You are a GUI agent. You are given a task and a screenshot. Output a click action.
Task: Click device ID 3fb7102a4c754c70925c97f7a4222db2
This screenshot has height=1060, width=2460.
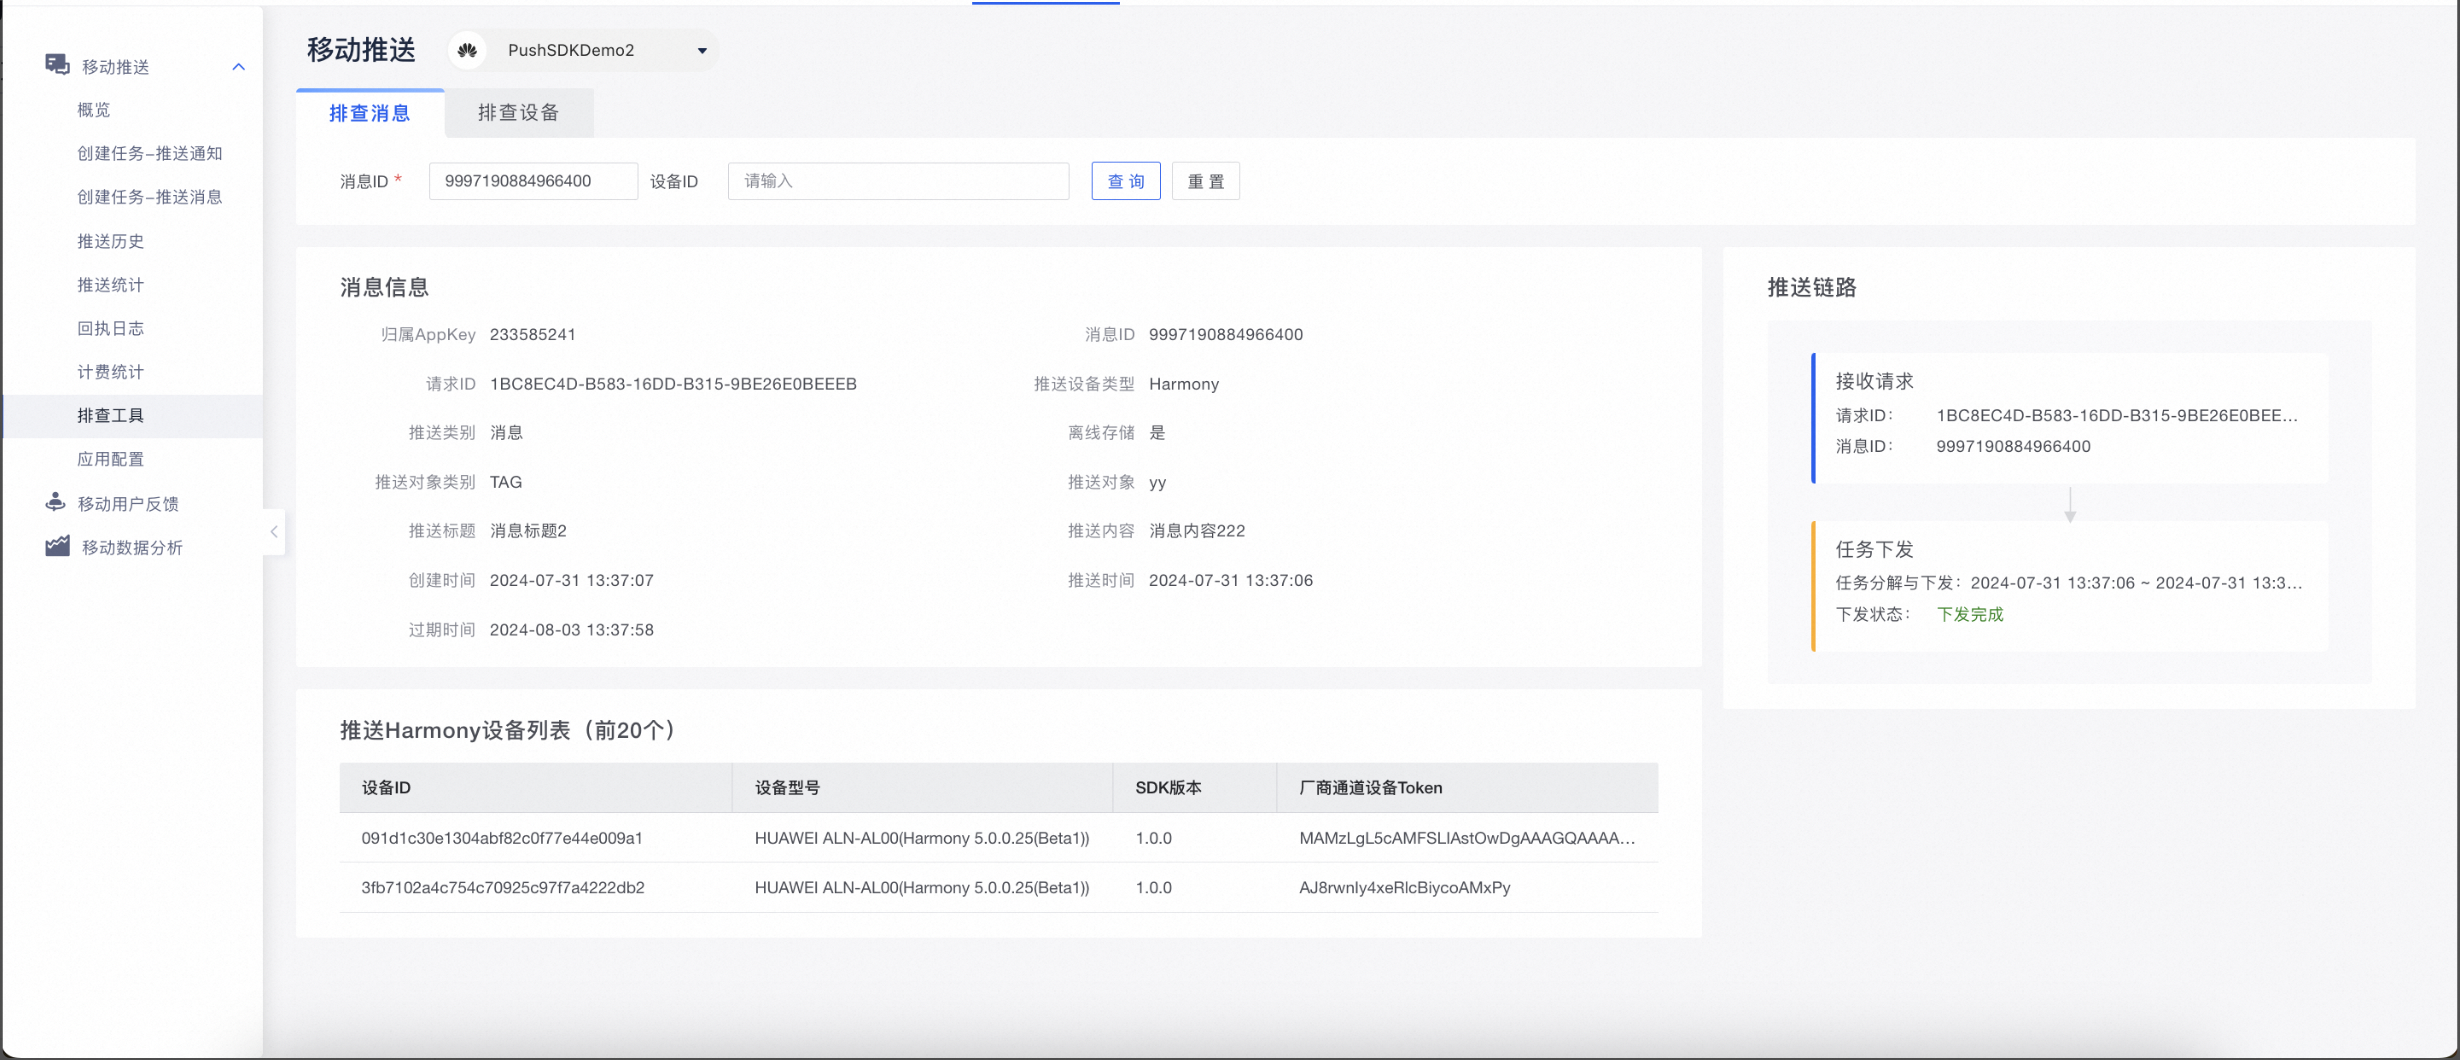click(x=503, y=887)
